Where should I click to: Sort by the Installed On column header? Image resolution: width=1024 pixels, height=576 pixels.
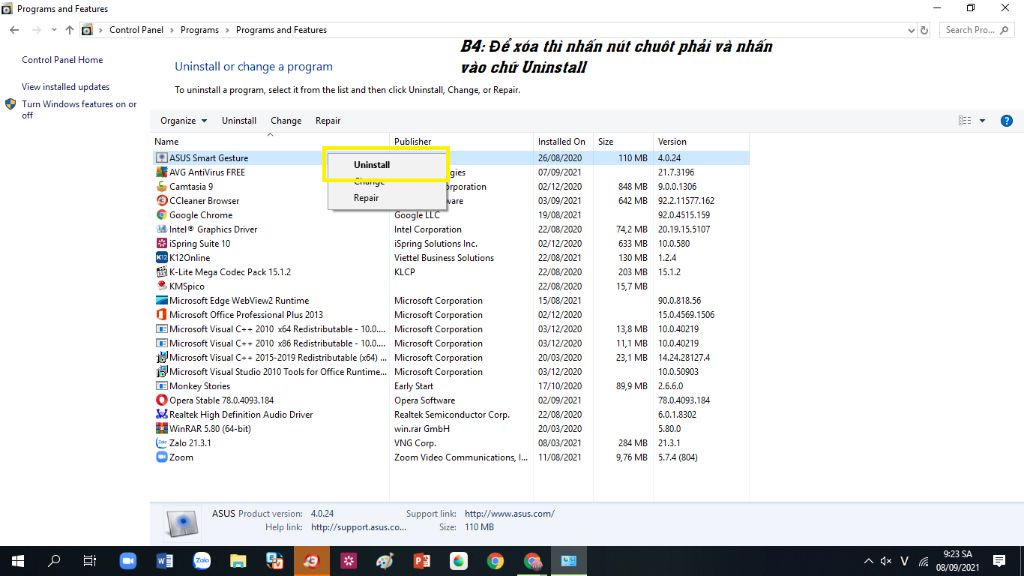(x=563, y=142)
